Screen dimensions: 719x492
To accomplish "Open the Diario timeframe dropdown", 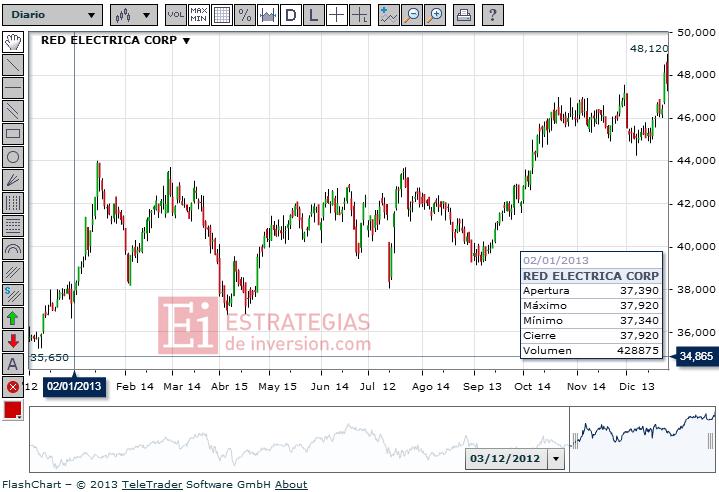I will (52, 15).
